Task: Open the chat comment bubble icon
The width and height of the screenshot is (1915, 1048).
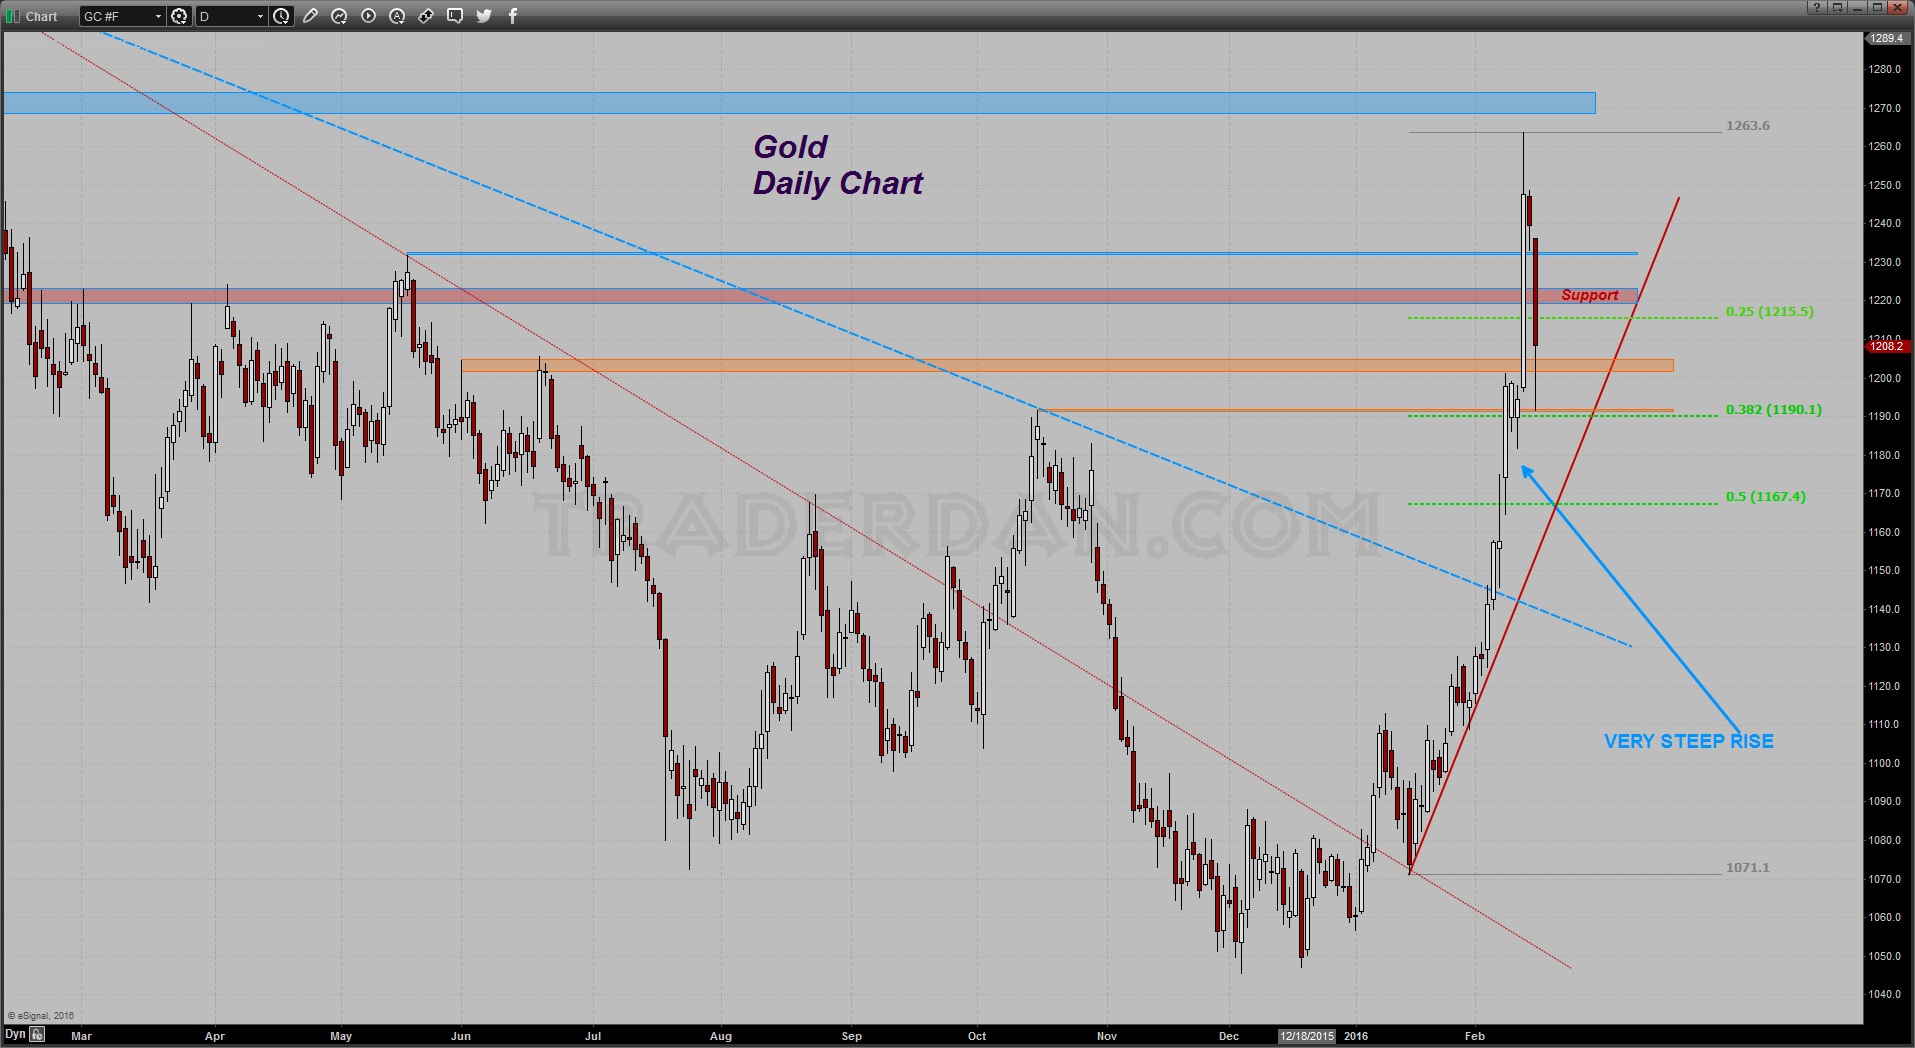Action: pos(455,16)
